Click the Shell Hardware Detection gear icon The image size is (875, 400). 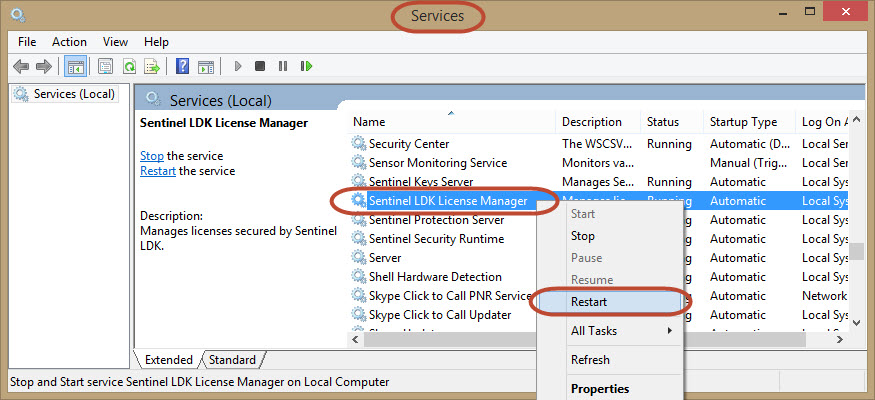pos(358,277)
